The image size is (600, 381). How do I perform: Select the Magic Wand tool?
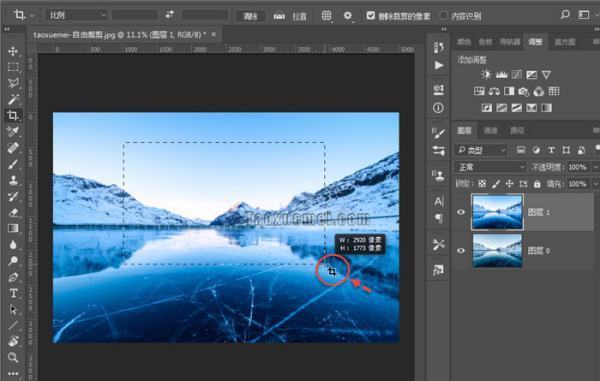(13, 99)
